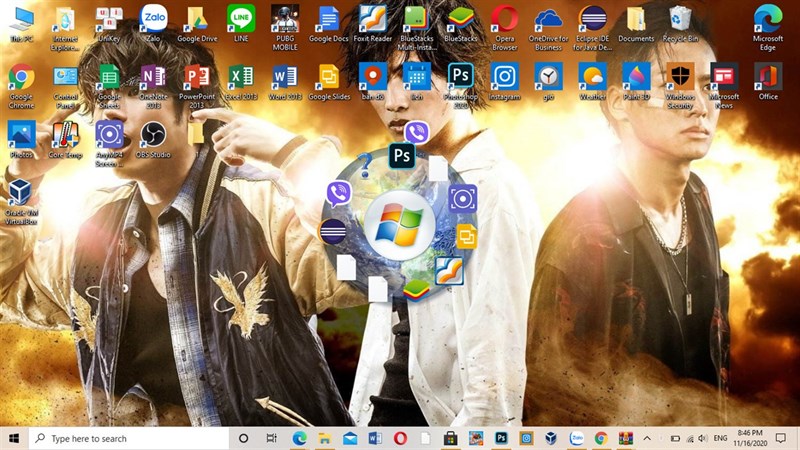Screen dimensions: 800x450
Task: Open volume control in system tray
Action: [703, 438]
